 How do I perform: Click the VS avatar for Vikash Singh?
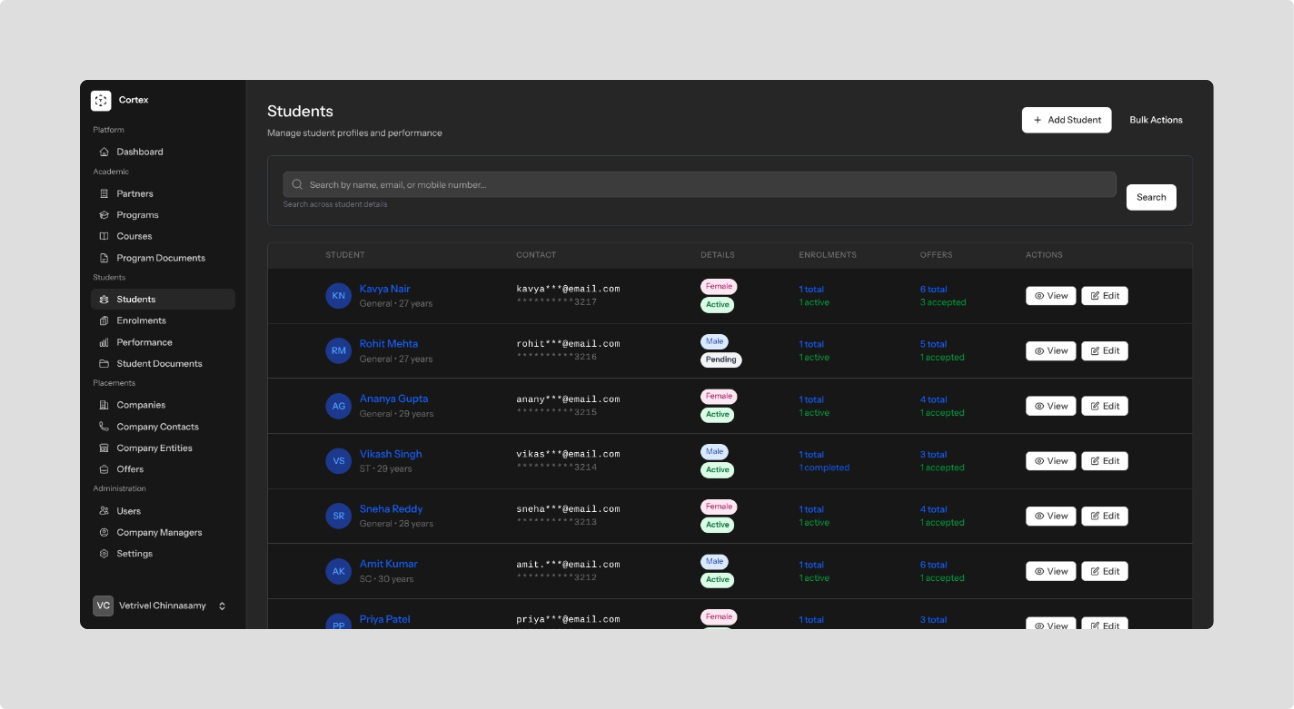point(339,461)
